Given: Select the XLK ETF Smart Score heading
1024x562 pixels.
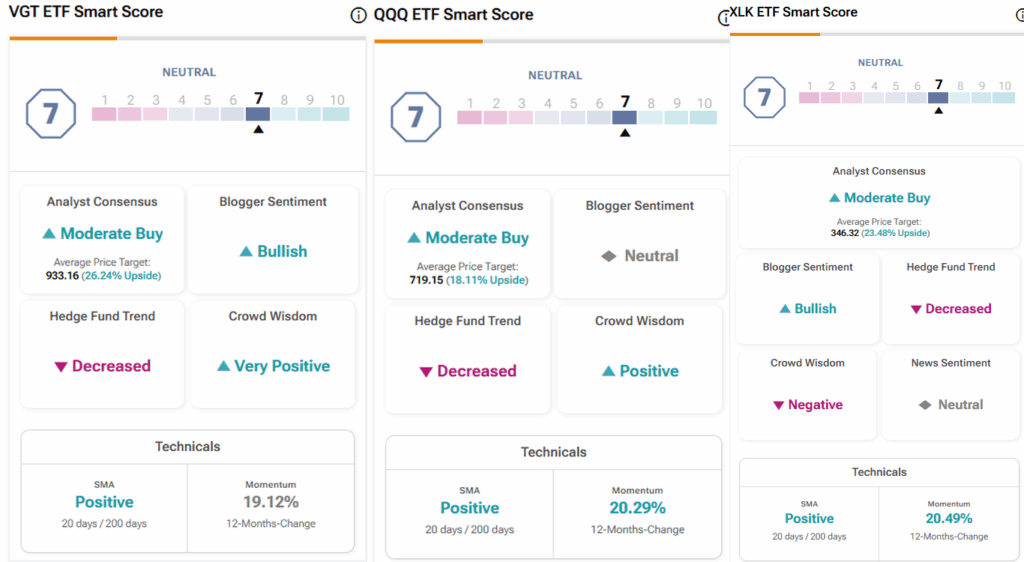Looking at the screenshot, I should click(x=794, y=12).
